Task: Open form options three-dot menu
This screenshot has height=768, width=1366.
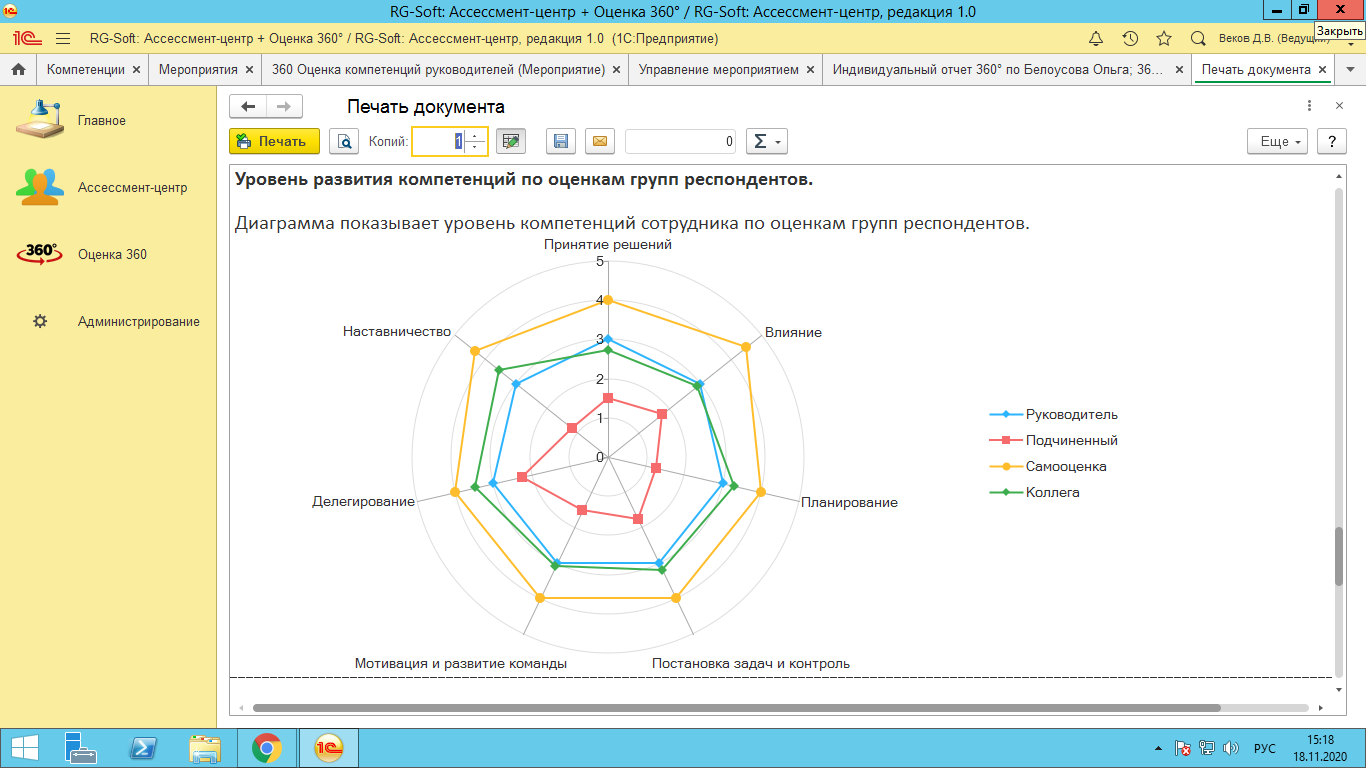Action: (1310, 106)
